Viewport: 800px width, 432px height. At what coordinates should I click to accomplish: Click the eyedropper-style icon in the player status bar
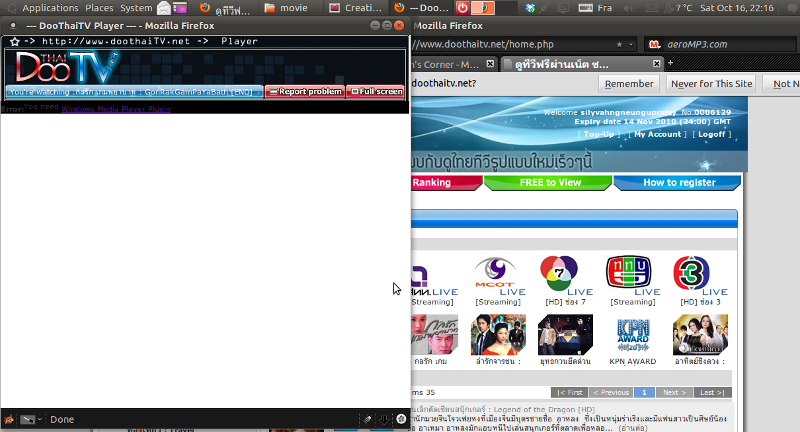(367, 419)
